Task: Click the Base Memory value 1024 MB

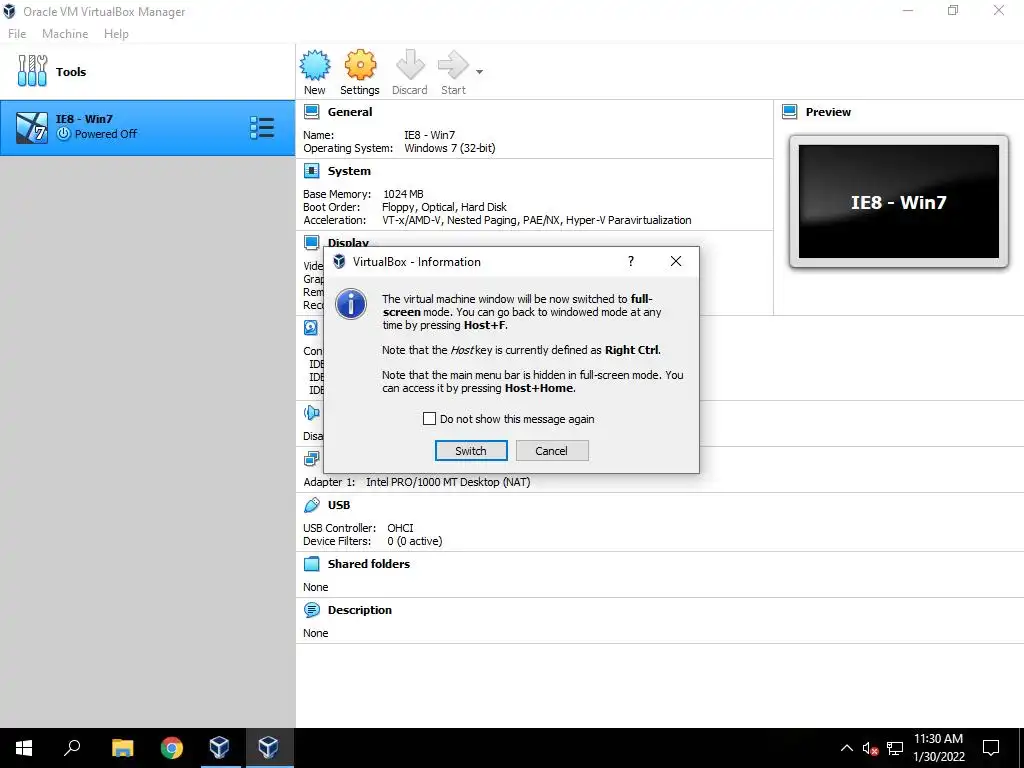Action: tap(403, 194)
